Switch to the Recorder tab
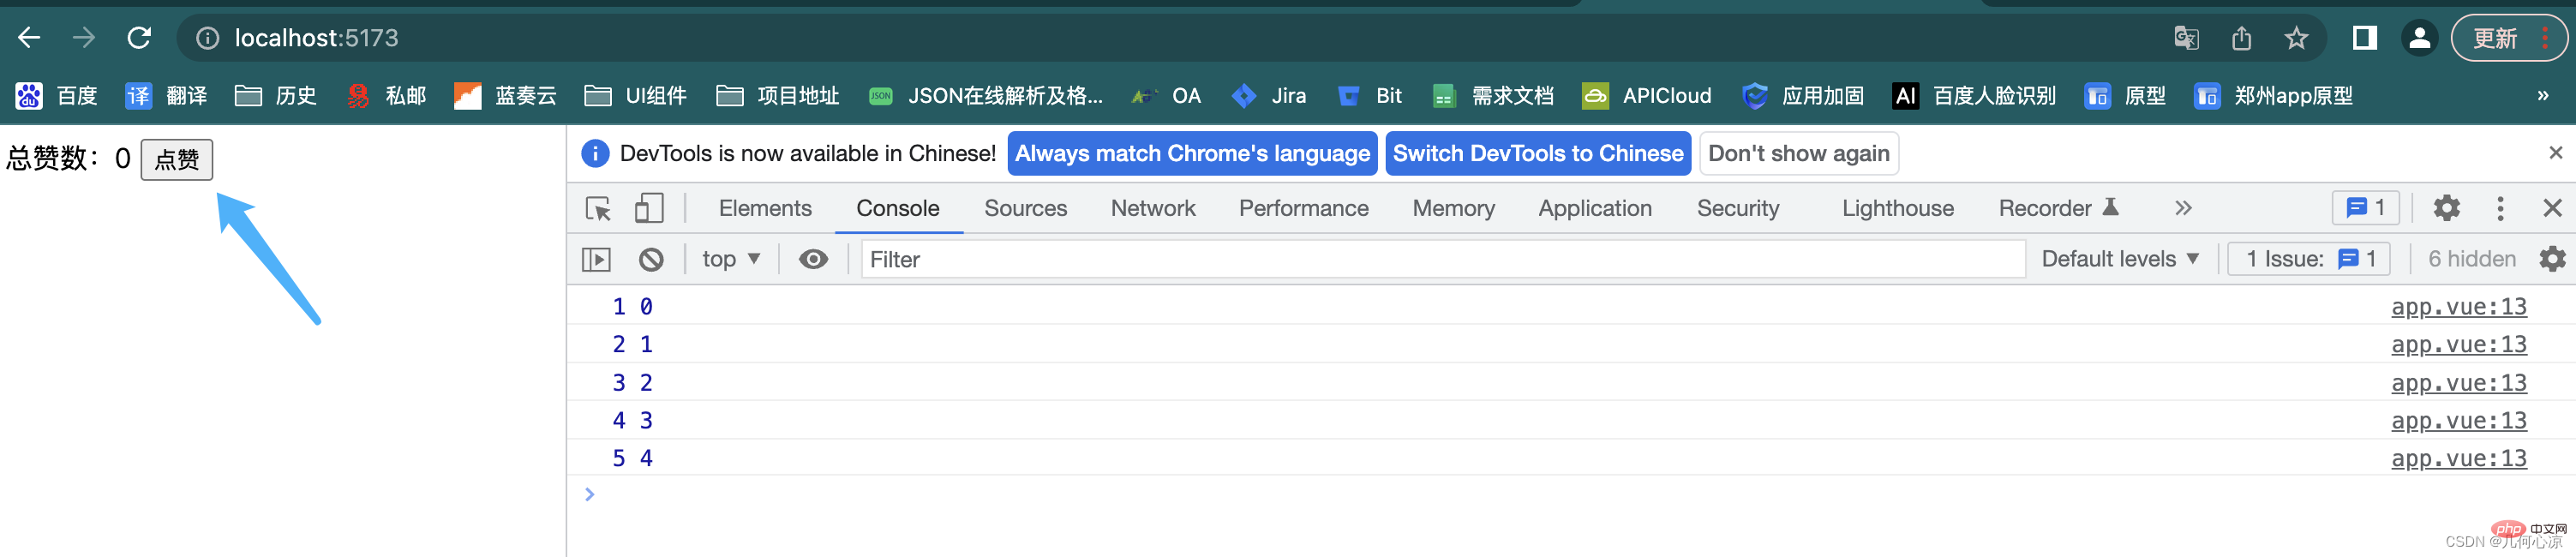Viewport: 2576px width, 557px height. tap(2058, 208)
